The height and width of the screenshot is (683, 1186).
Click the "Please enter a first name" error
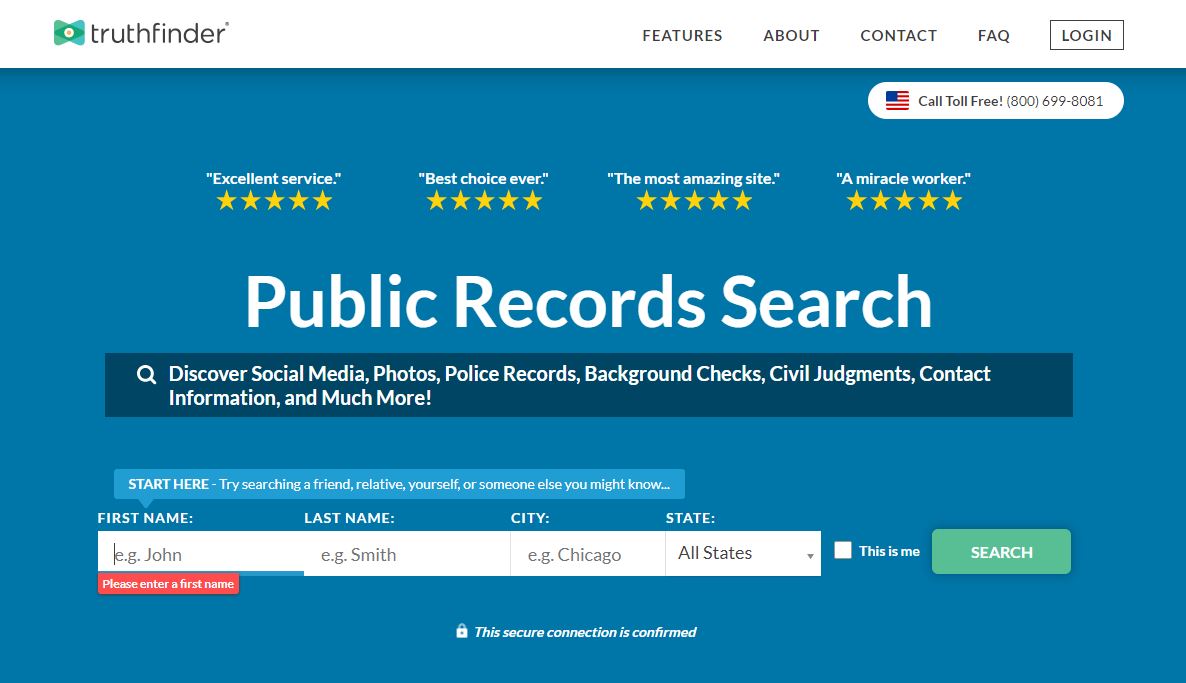click(x=168, y=584)
